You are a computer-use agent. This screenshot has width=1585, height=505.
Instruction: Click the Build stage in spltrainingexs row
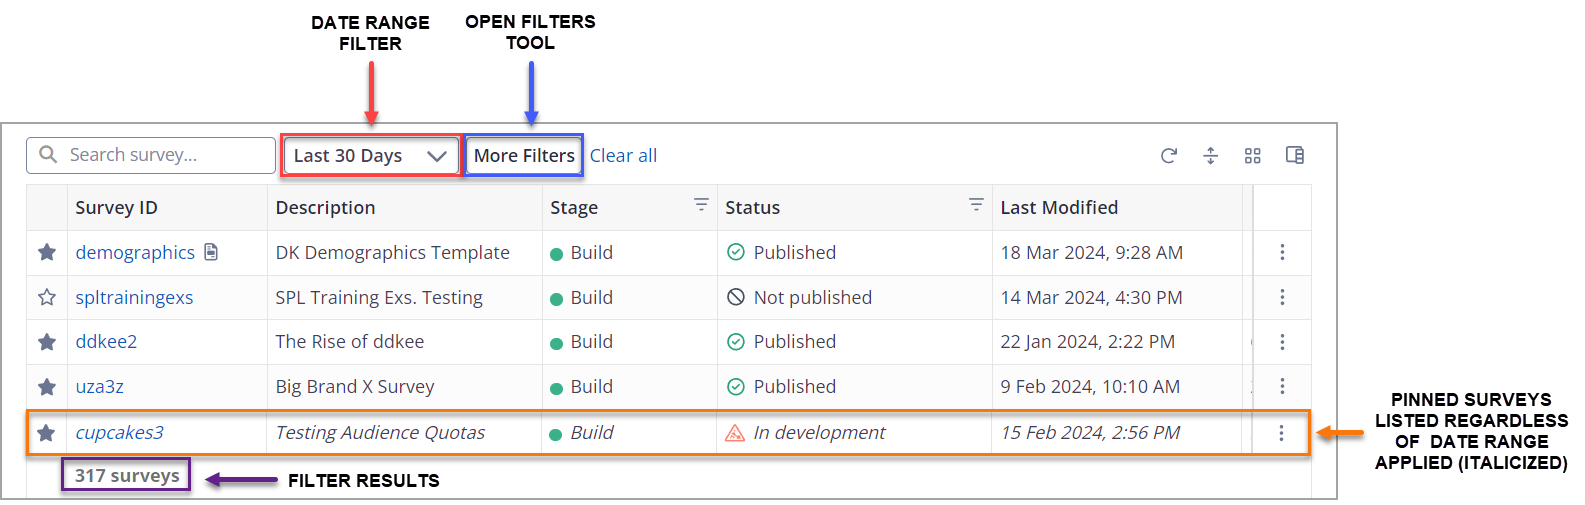point(582,298)
